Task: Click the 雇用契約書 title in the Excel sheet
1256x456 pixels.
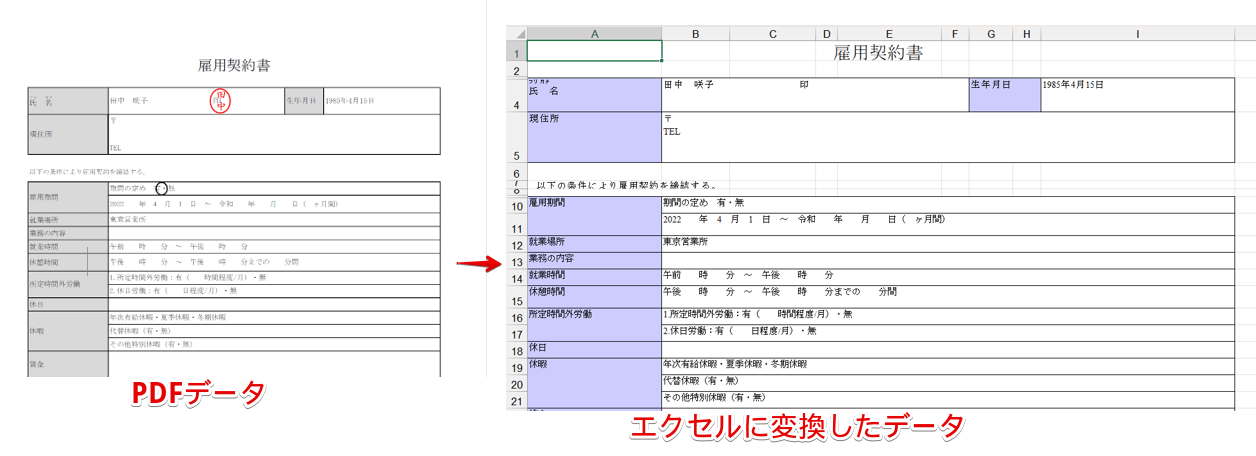Action: pos(878,52)
